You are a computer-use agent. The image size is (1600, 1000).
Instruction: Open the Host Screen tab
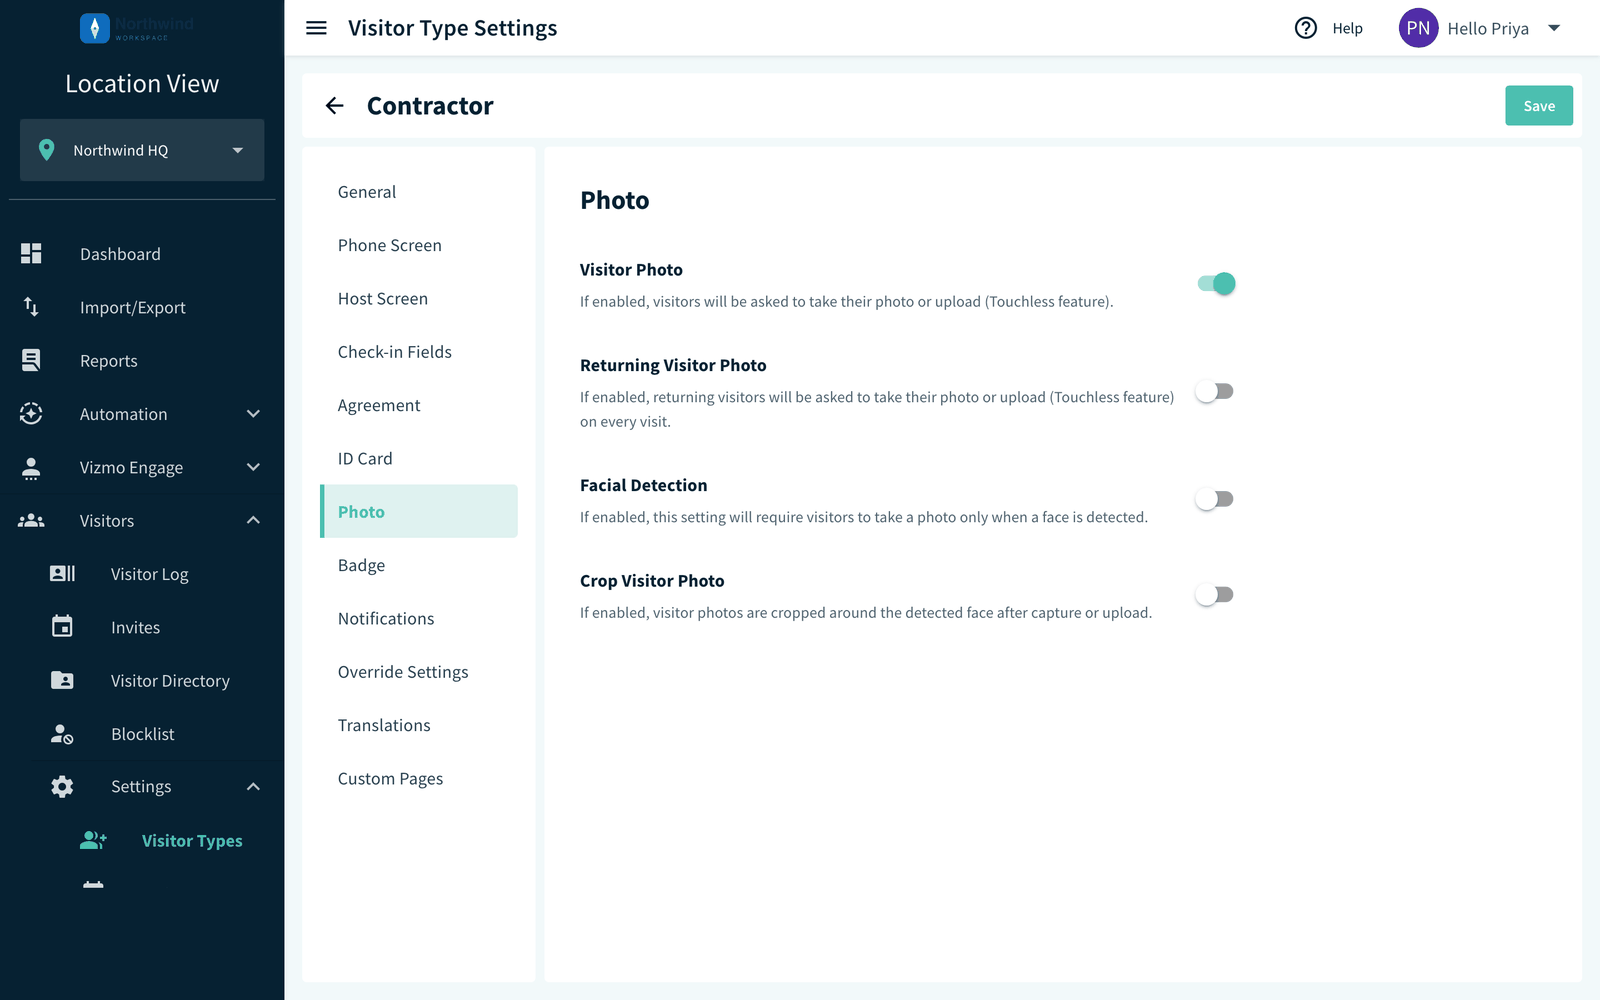pos(419,299)
